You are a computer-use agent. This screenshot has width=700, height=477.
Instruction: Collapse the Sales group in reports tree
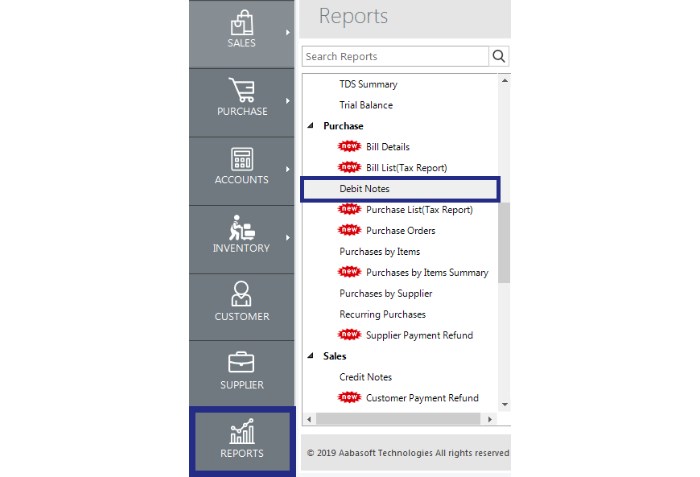tap(310, 356)
